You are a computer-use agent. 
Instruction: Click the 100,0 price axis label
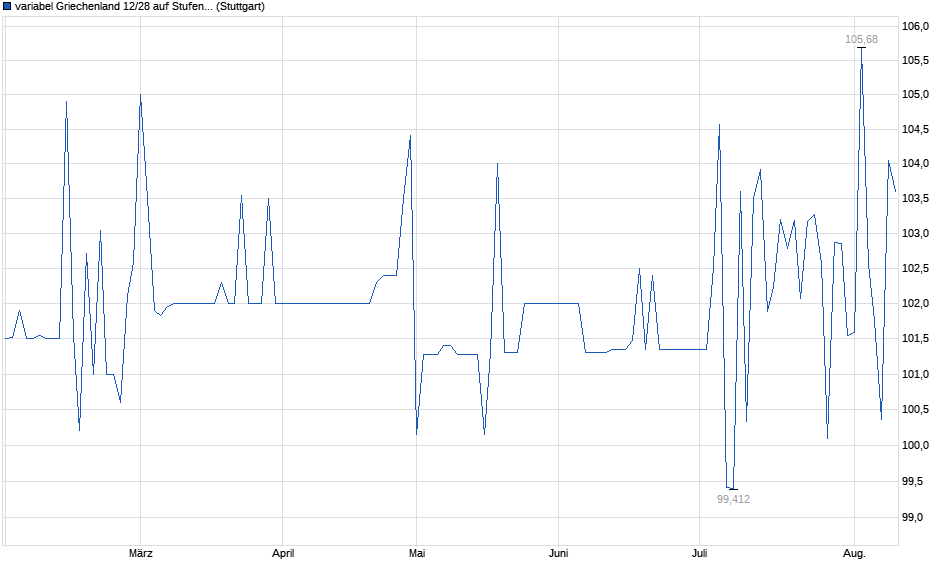click(x=915, y=445)
